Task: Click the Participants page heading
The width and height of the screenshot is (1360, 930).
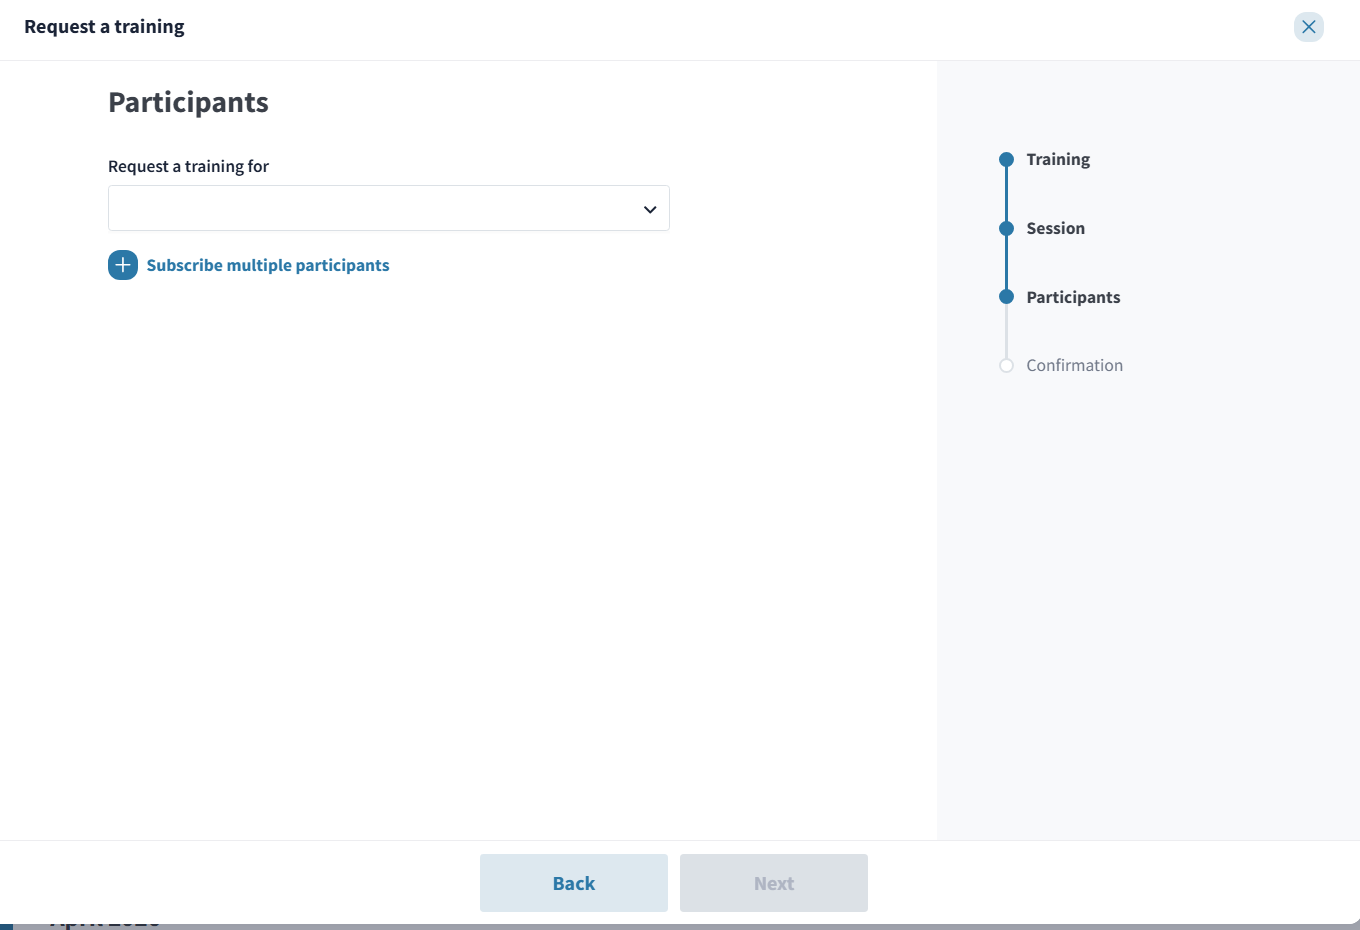Action: click(x=188, y=103)
